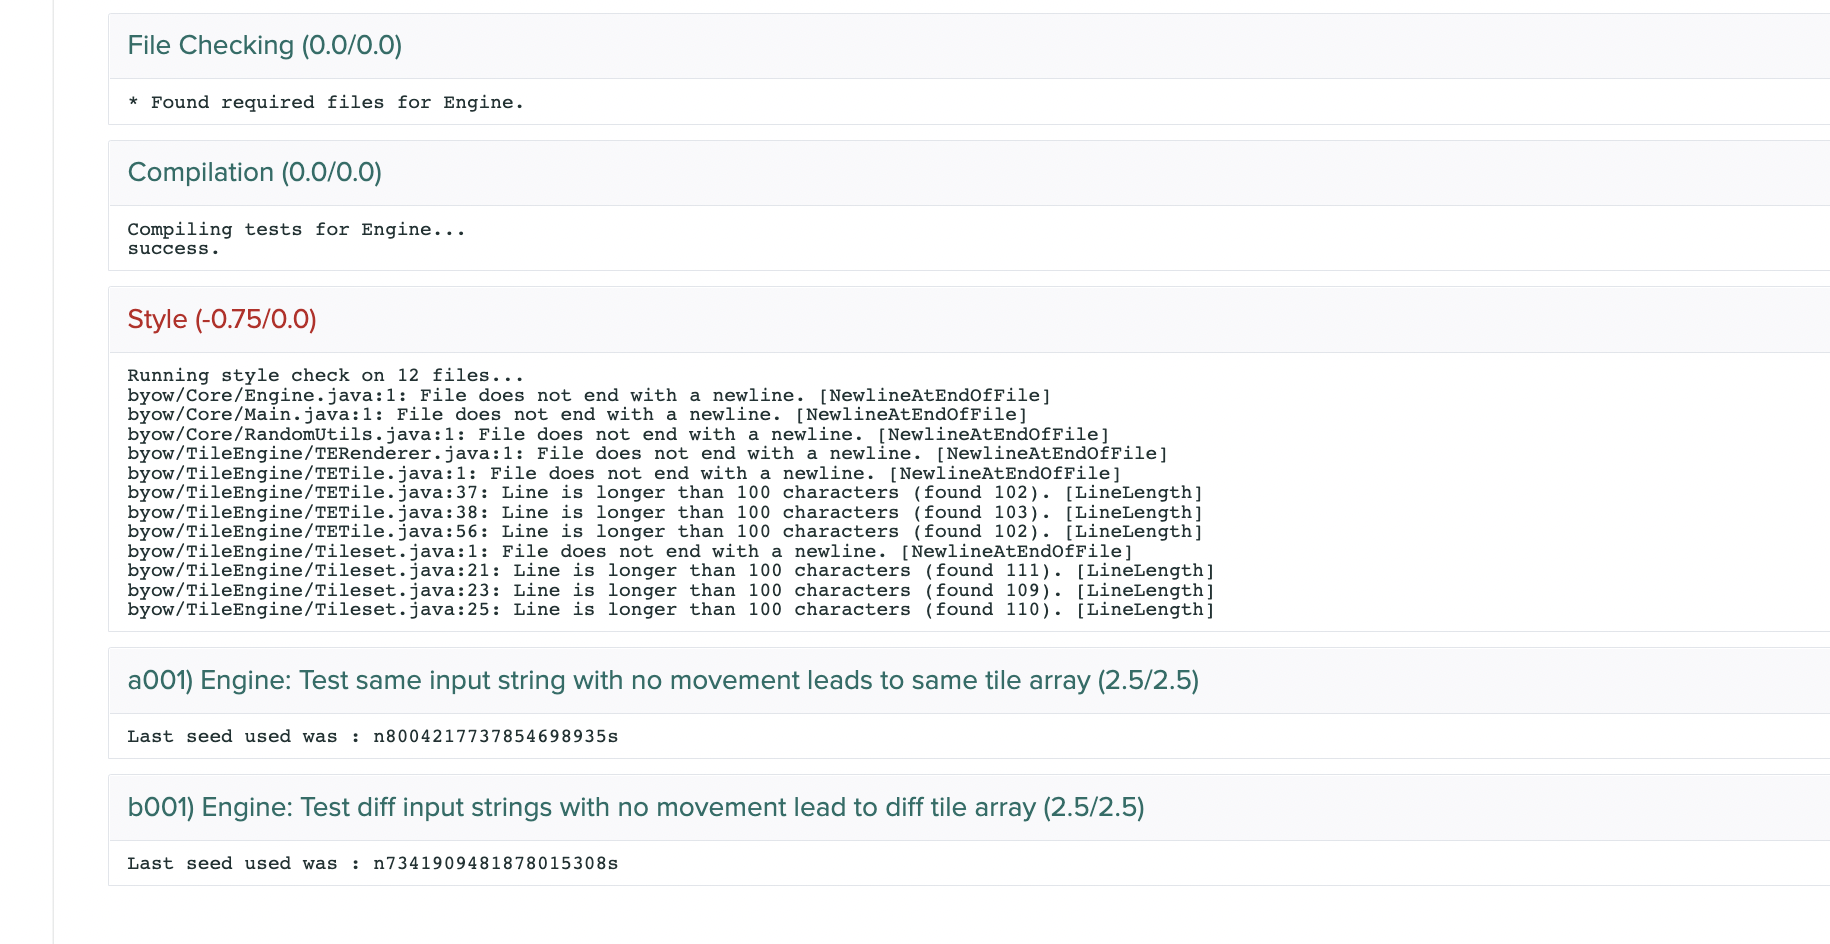Click the TETile.java:37 line length error
This screenshot has width=1830, height=944.
coord(665,493)
